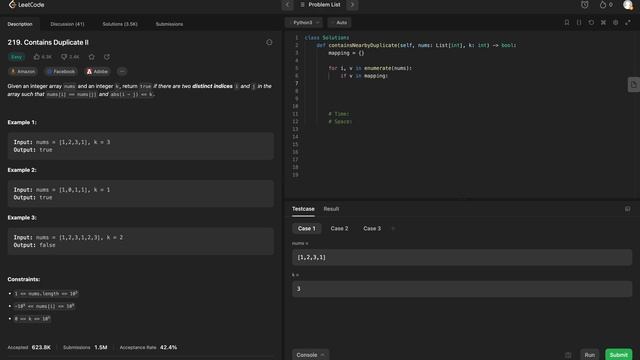Image resolution: width=640 pixels, height=360 pixels.
Task: Click the streak flame icon
Action: [602, 5]
